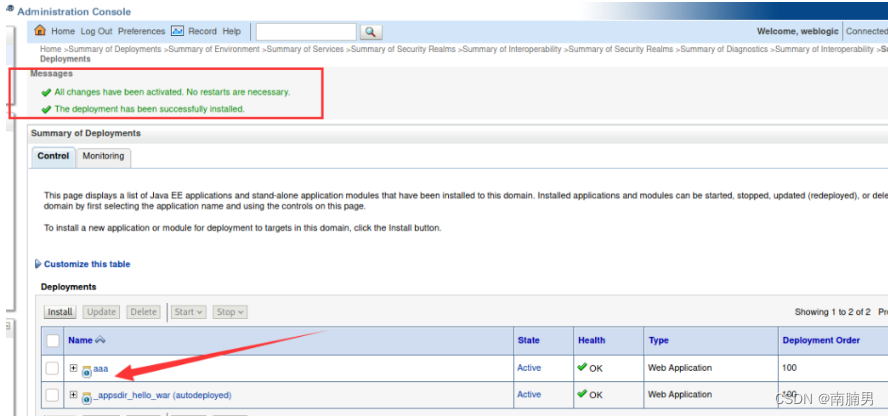Sort by the State column header
888x416 pixels.
(528, 340)
